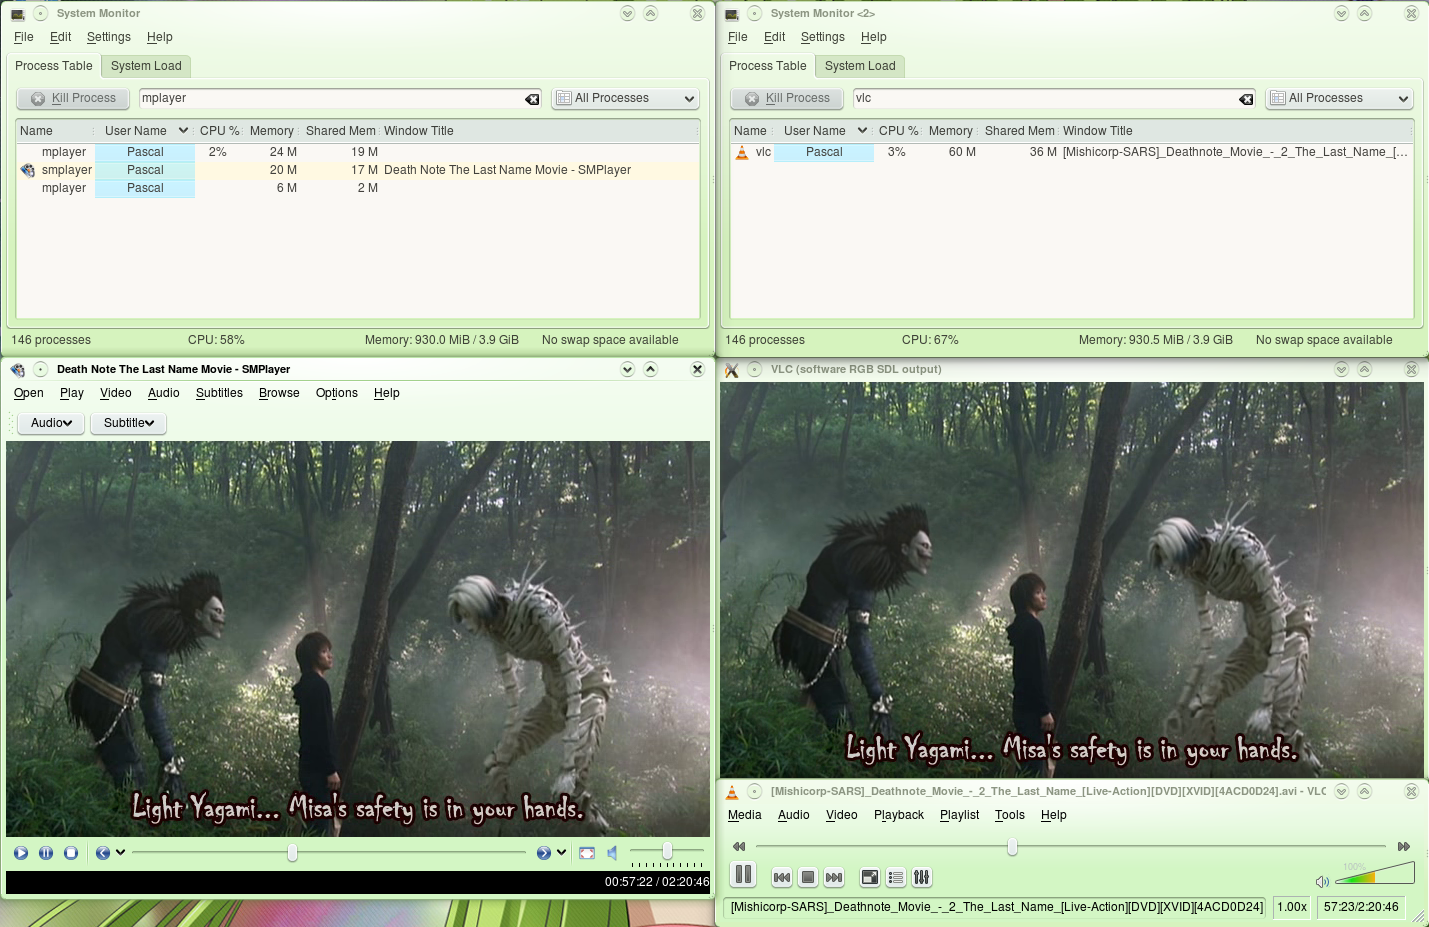Click the VLC volume triangle slider

point(1375,874)
